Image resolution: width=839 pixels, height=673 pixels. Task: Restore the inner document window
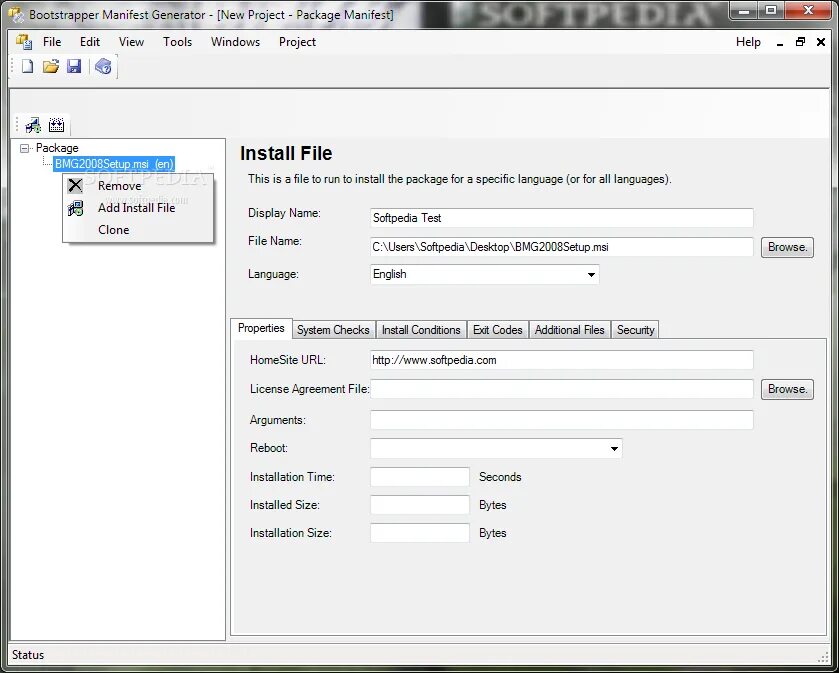(800, 42)
